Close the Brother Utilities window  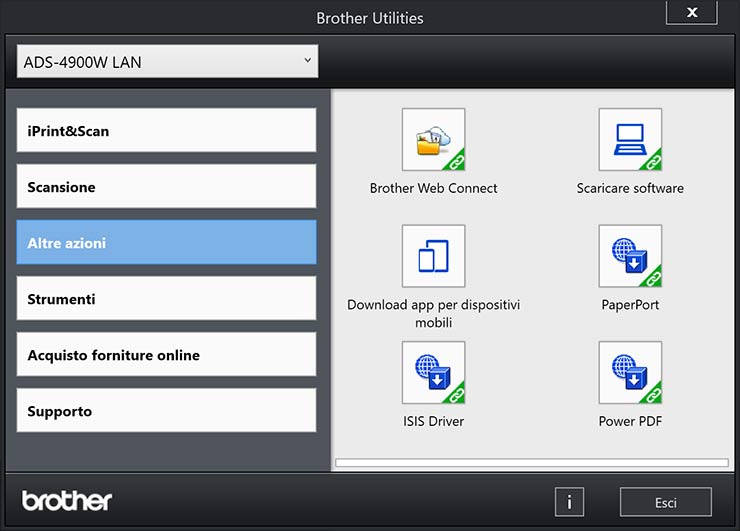[x=691, y=13]
